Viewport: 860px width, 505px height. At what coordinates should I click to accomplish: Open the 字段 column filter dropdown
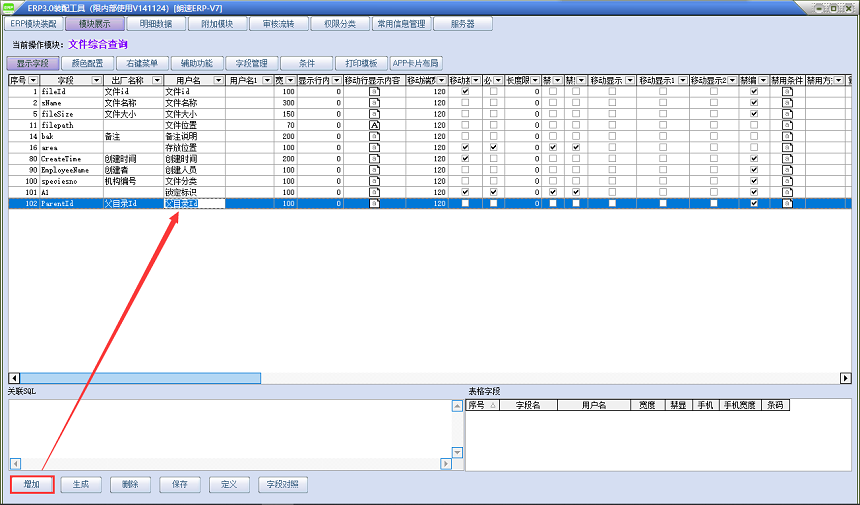(96, 80)
